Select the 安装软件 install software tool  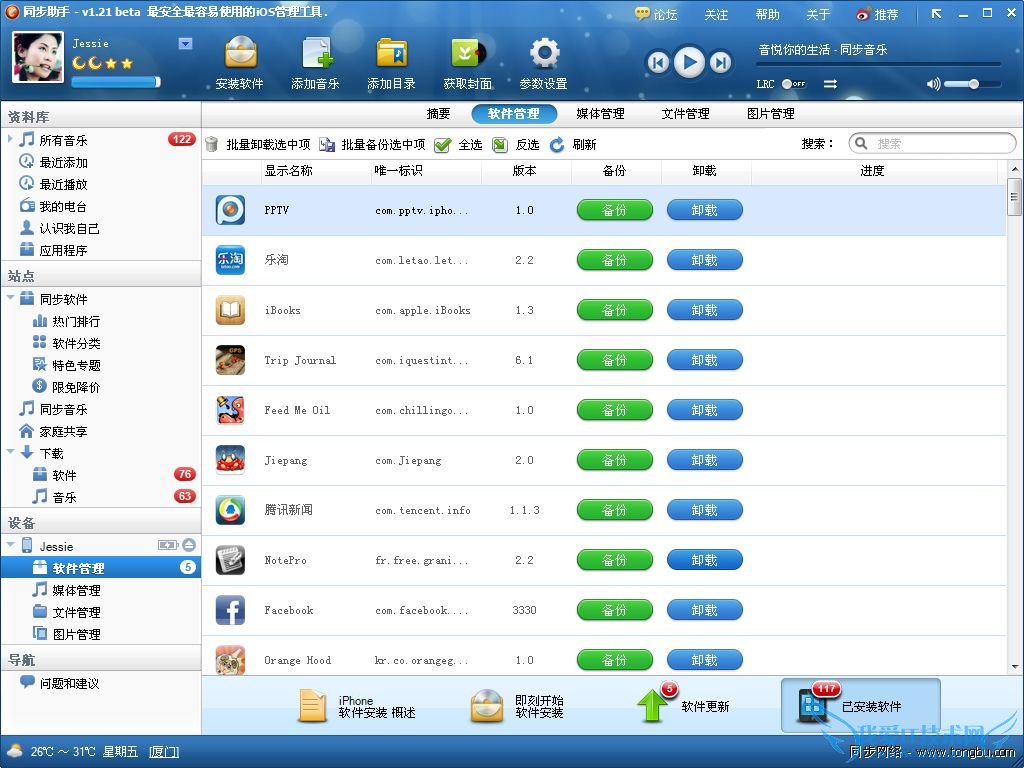tap(240, 60)
